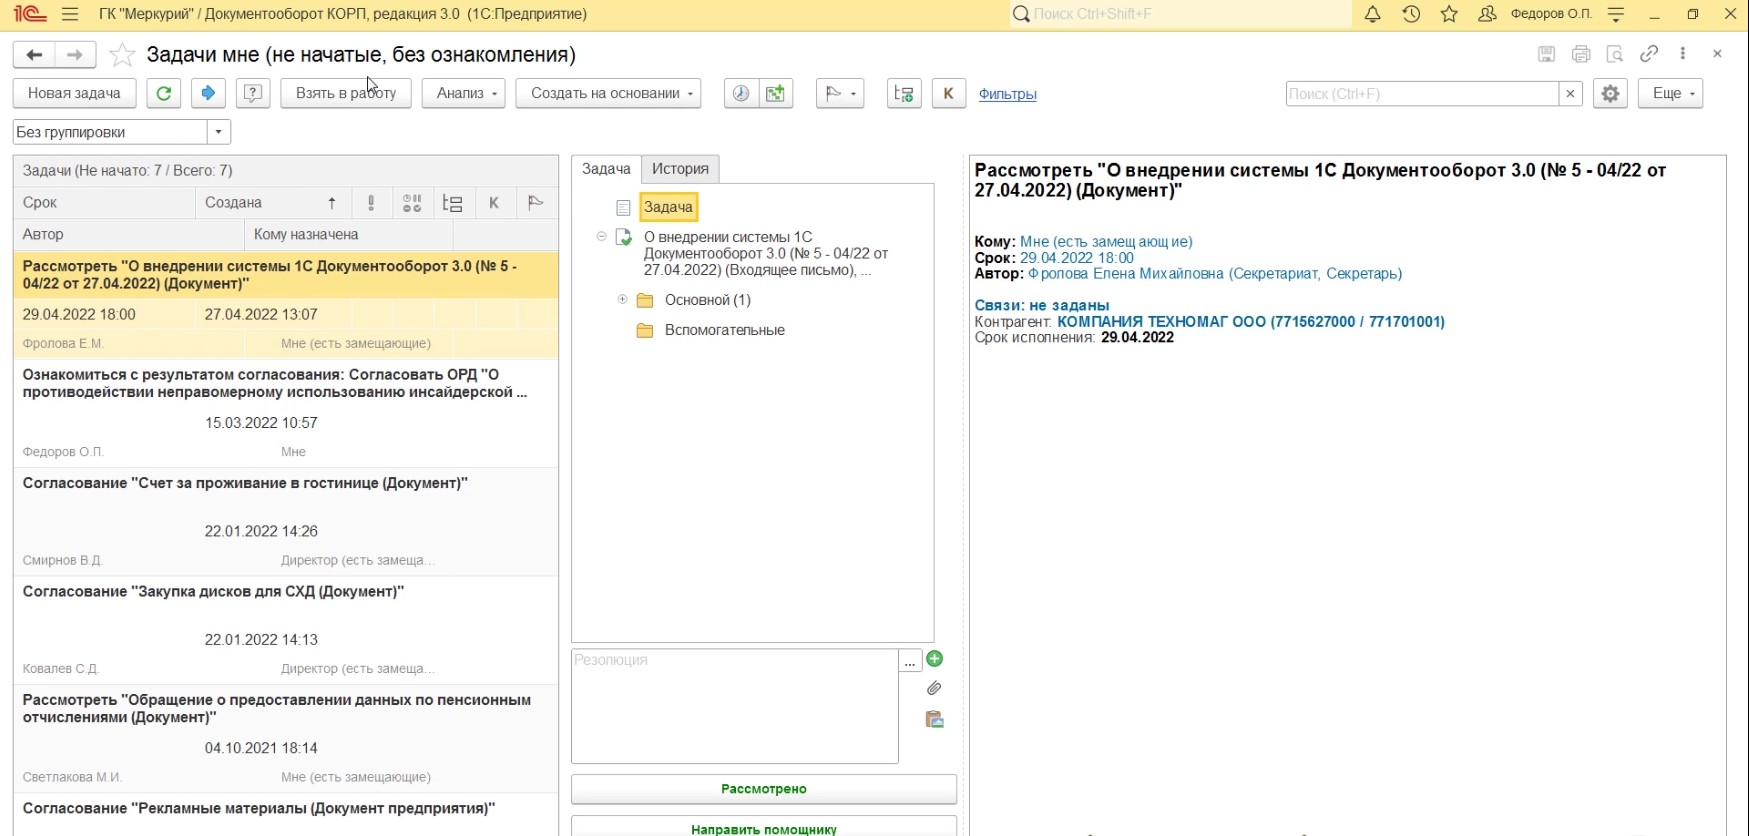Collapse the document node О внедрении системы
The image size is (1749, 836).
pyautogui.click(x=601, y=237)
